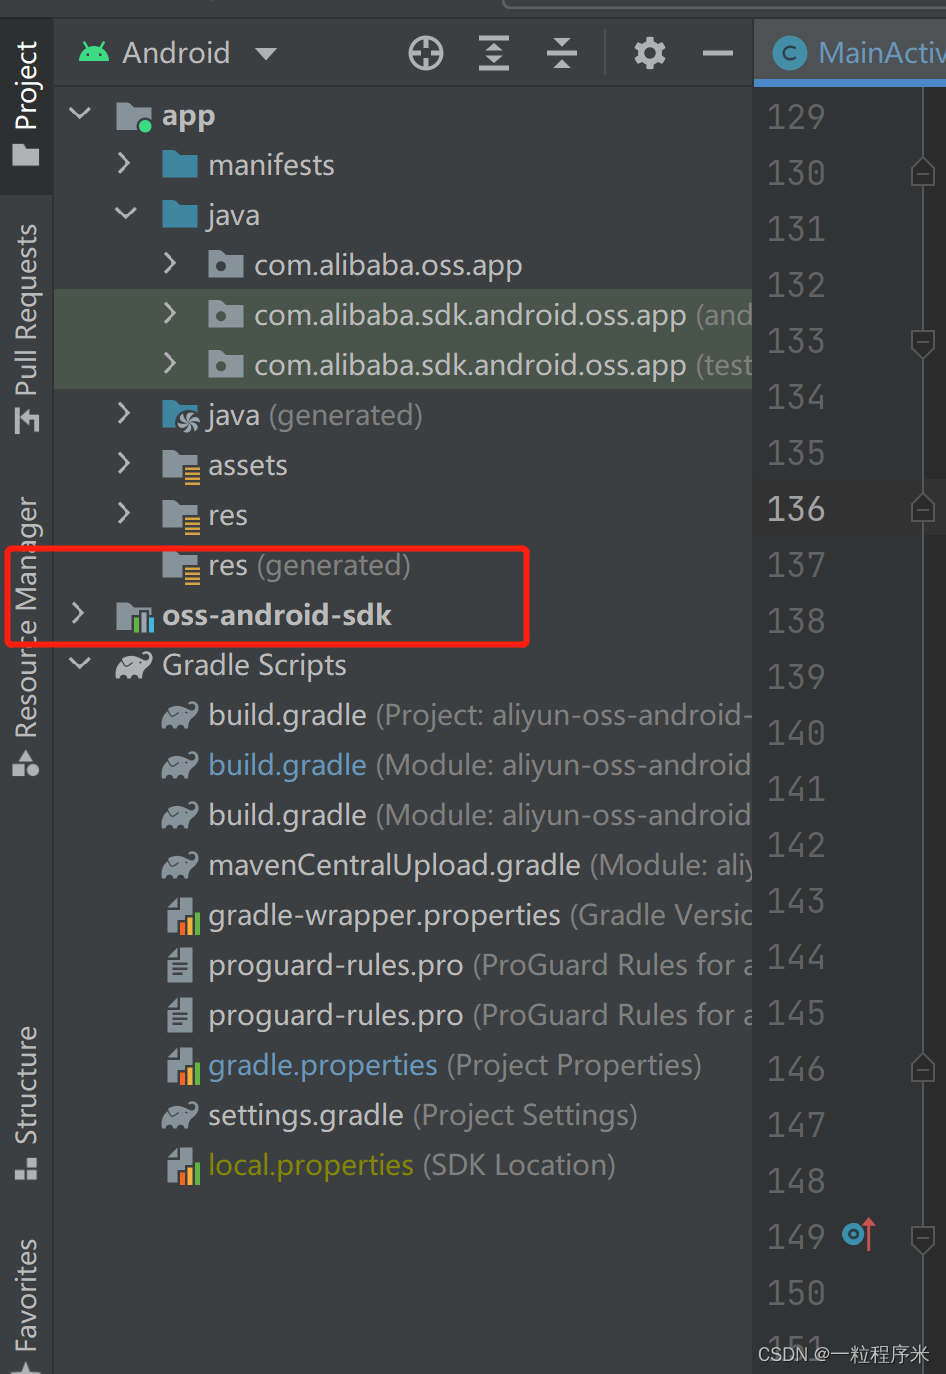Click the Select Opened File target icon

(x=426, y=53)
